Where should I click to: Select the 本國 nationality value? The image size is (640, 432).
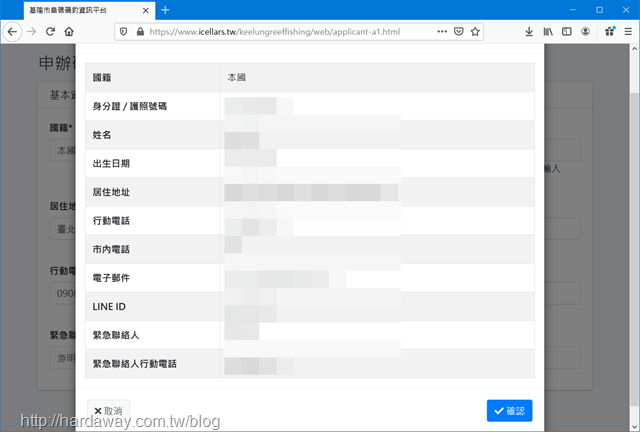click(236, 78)
